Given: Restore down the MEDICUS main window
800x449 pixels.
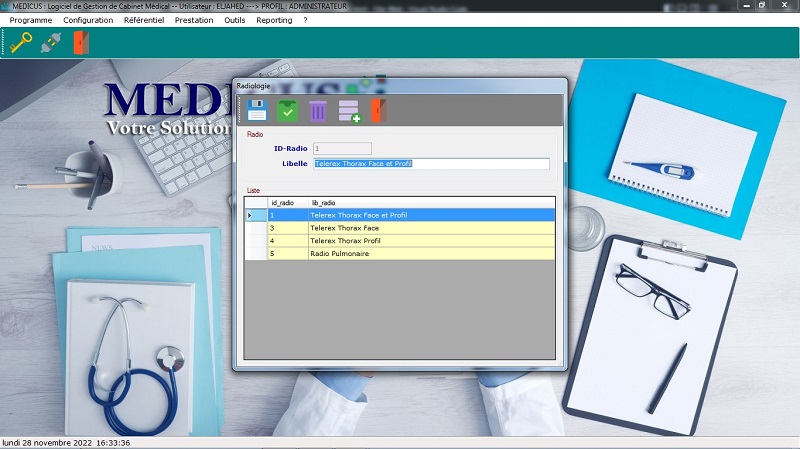Looking at the screenshot, I should (762, 5).
